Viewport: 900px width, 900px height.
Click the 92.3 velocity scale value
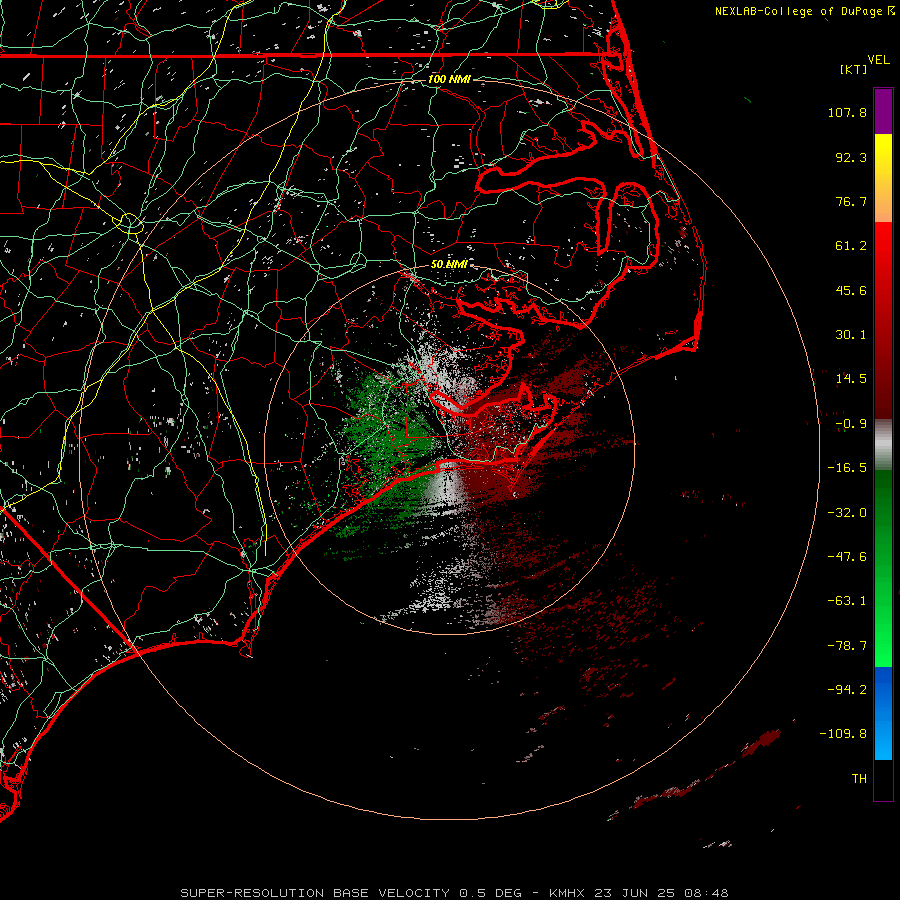pyautogui.click(x=851, y=157)
